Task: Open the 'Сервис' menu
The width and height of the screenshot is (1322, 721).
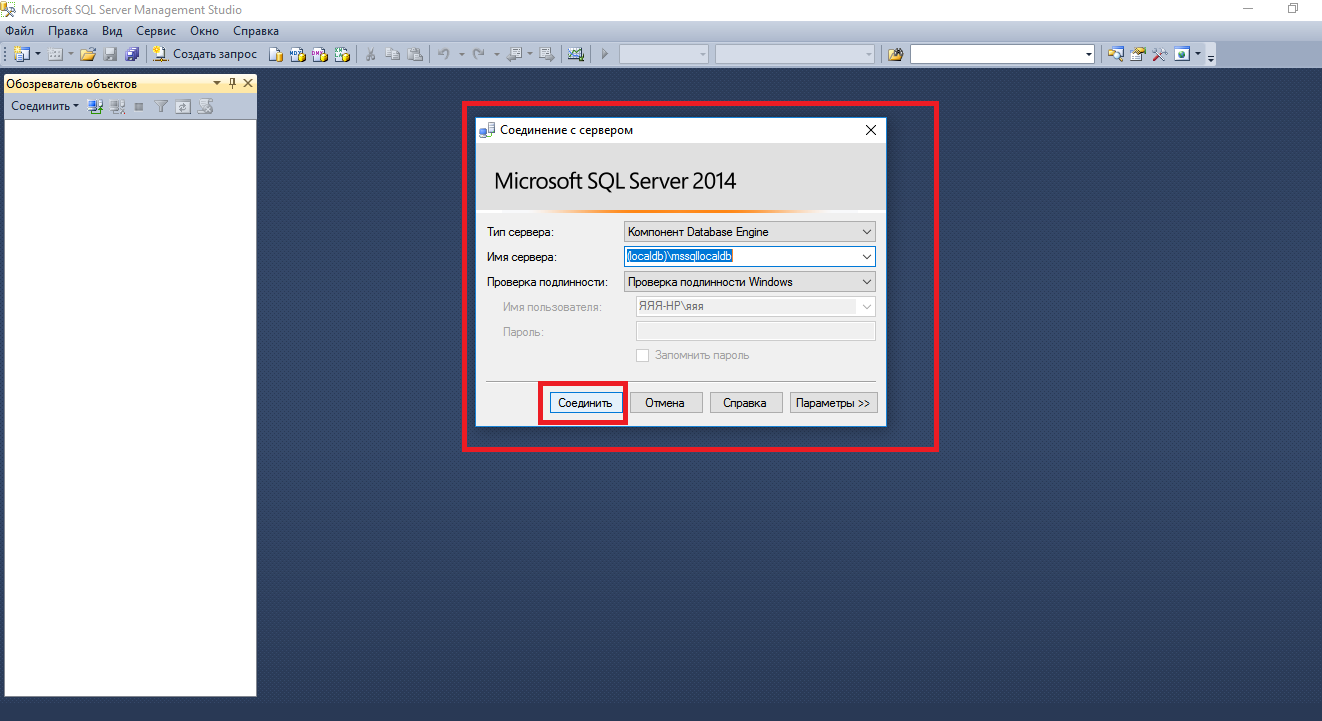Action: pyautogui.click(x=155, y=31)
